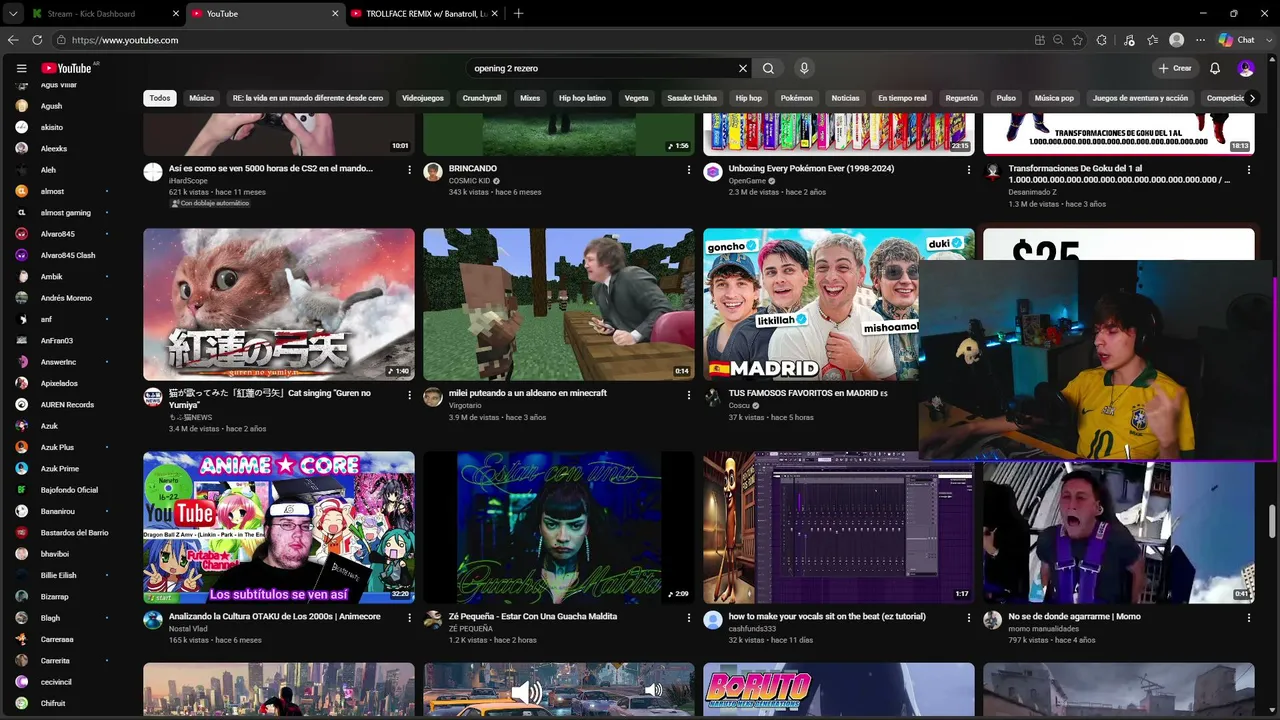The width and height of the screenshot is (1280, 720).
Task: Run search with the magnifying glass button
Action: coord(768,68)
